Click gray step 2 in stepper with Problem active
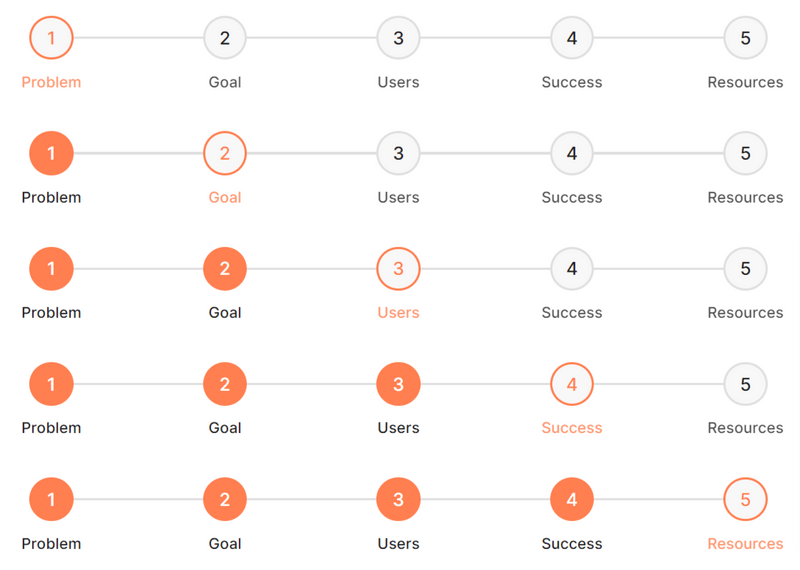 [225, 39]
